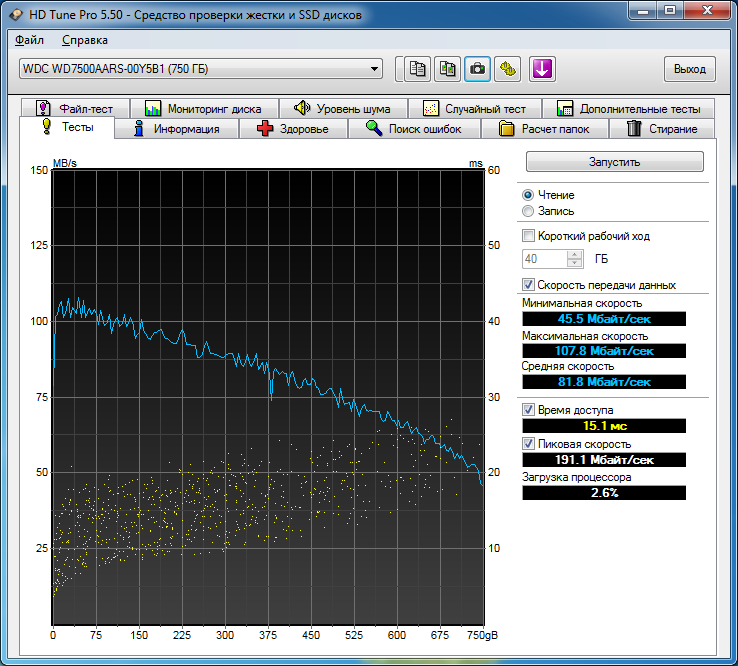This screenshot has width=738, height=666.
Task: Click the magnifier icon on Поиск ошибок tab
Action: point(374,128)
